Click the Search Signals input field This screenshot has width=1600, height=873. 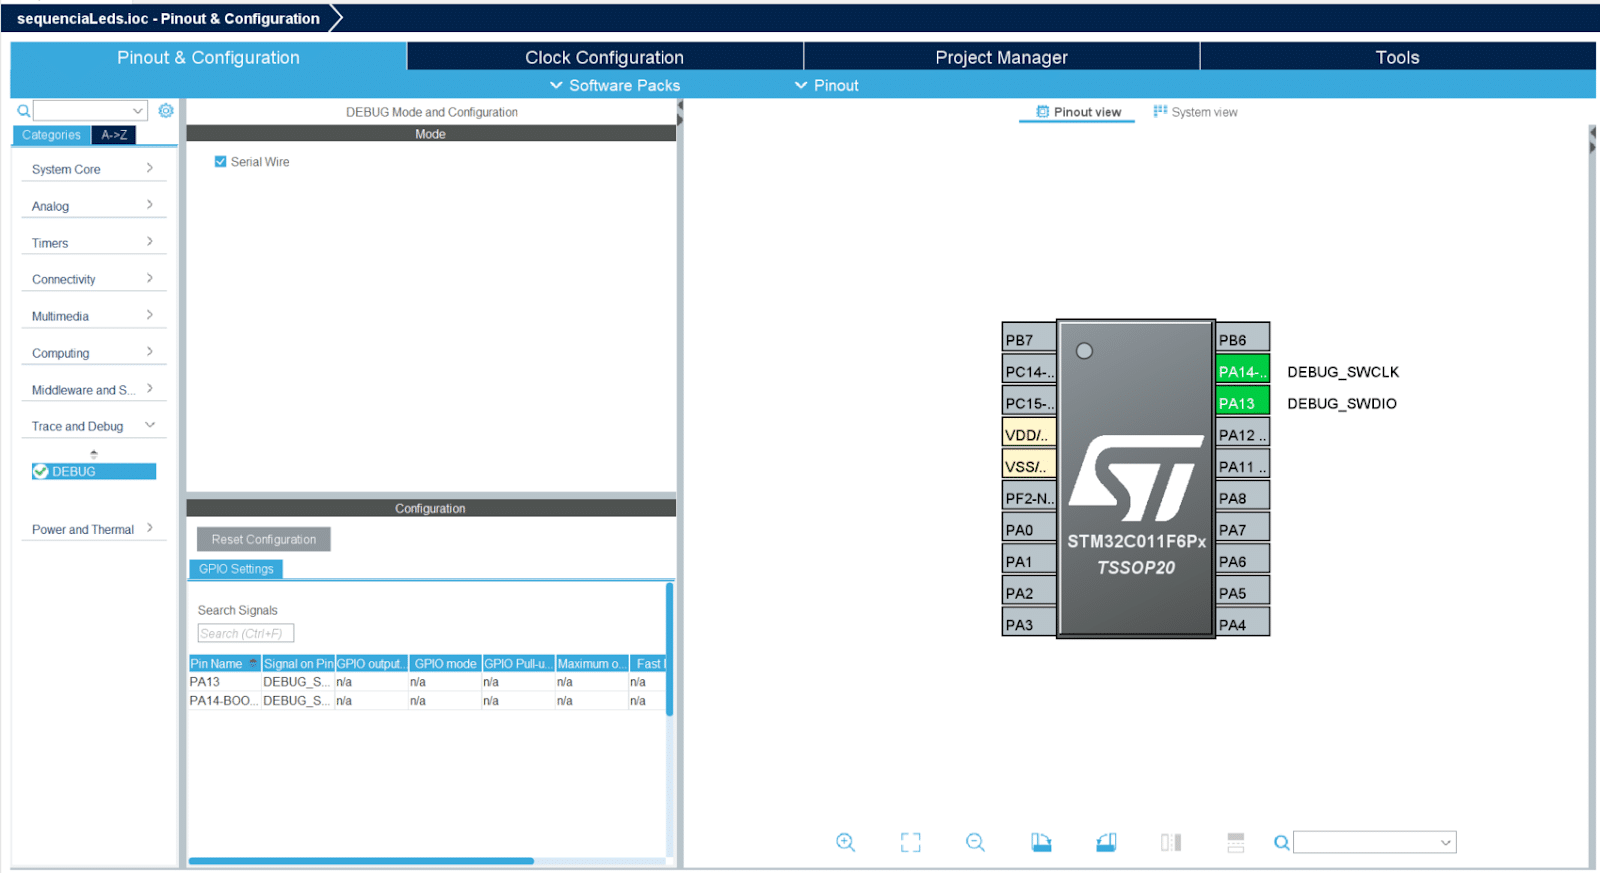click(x=245, y=633)
